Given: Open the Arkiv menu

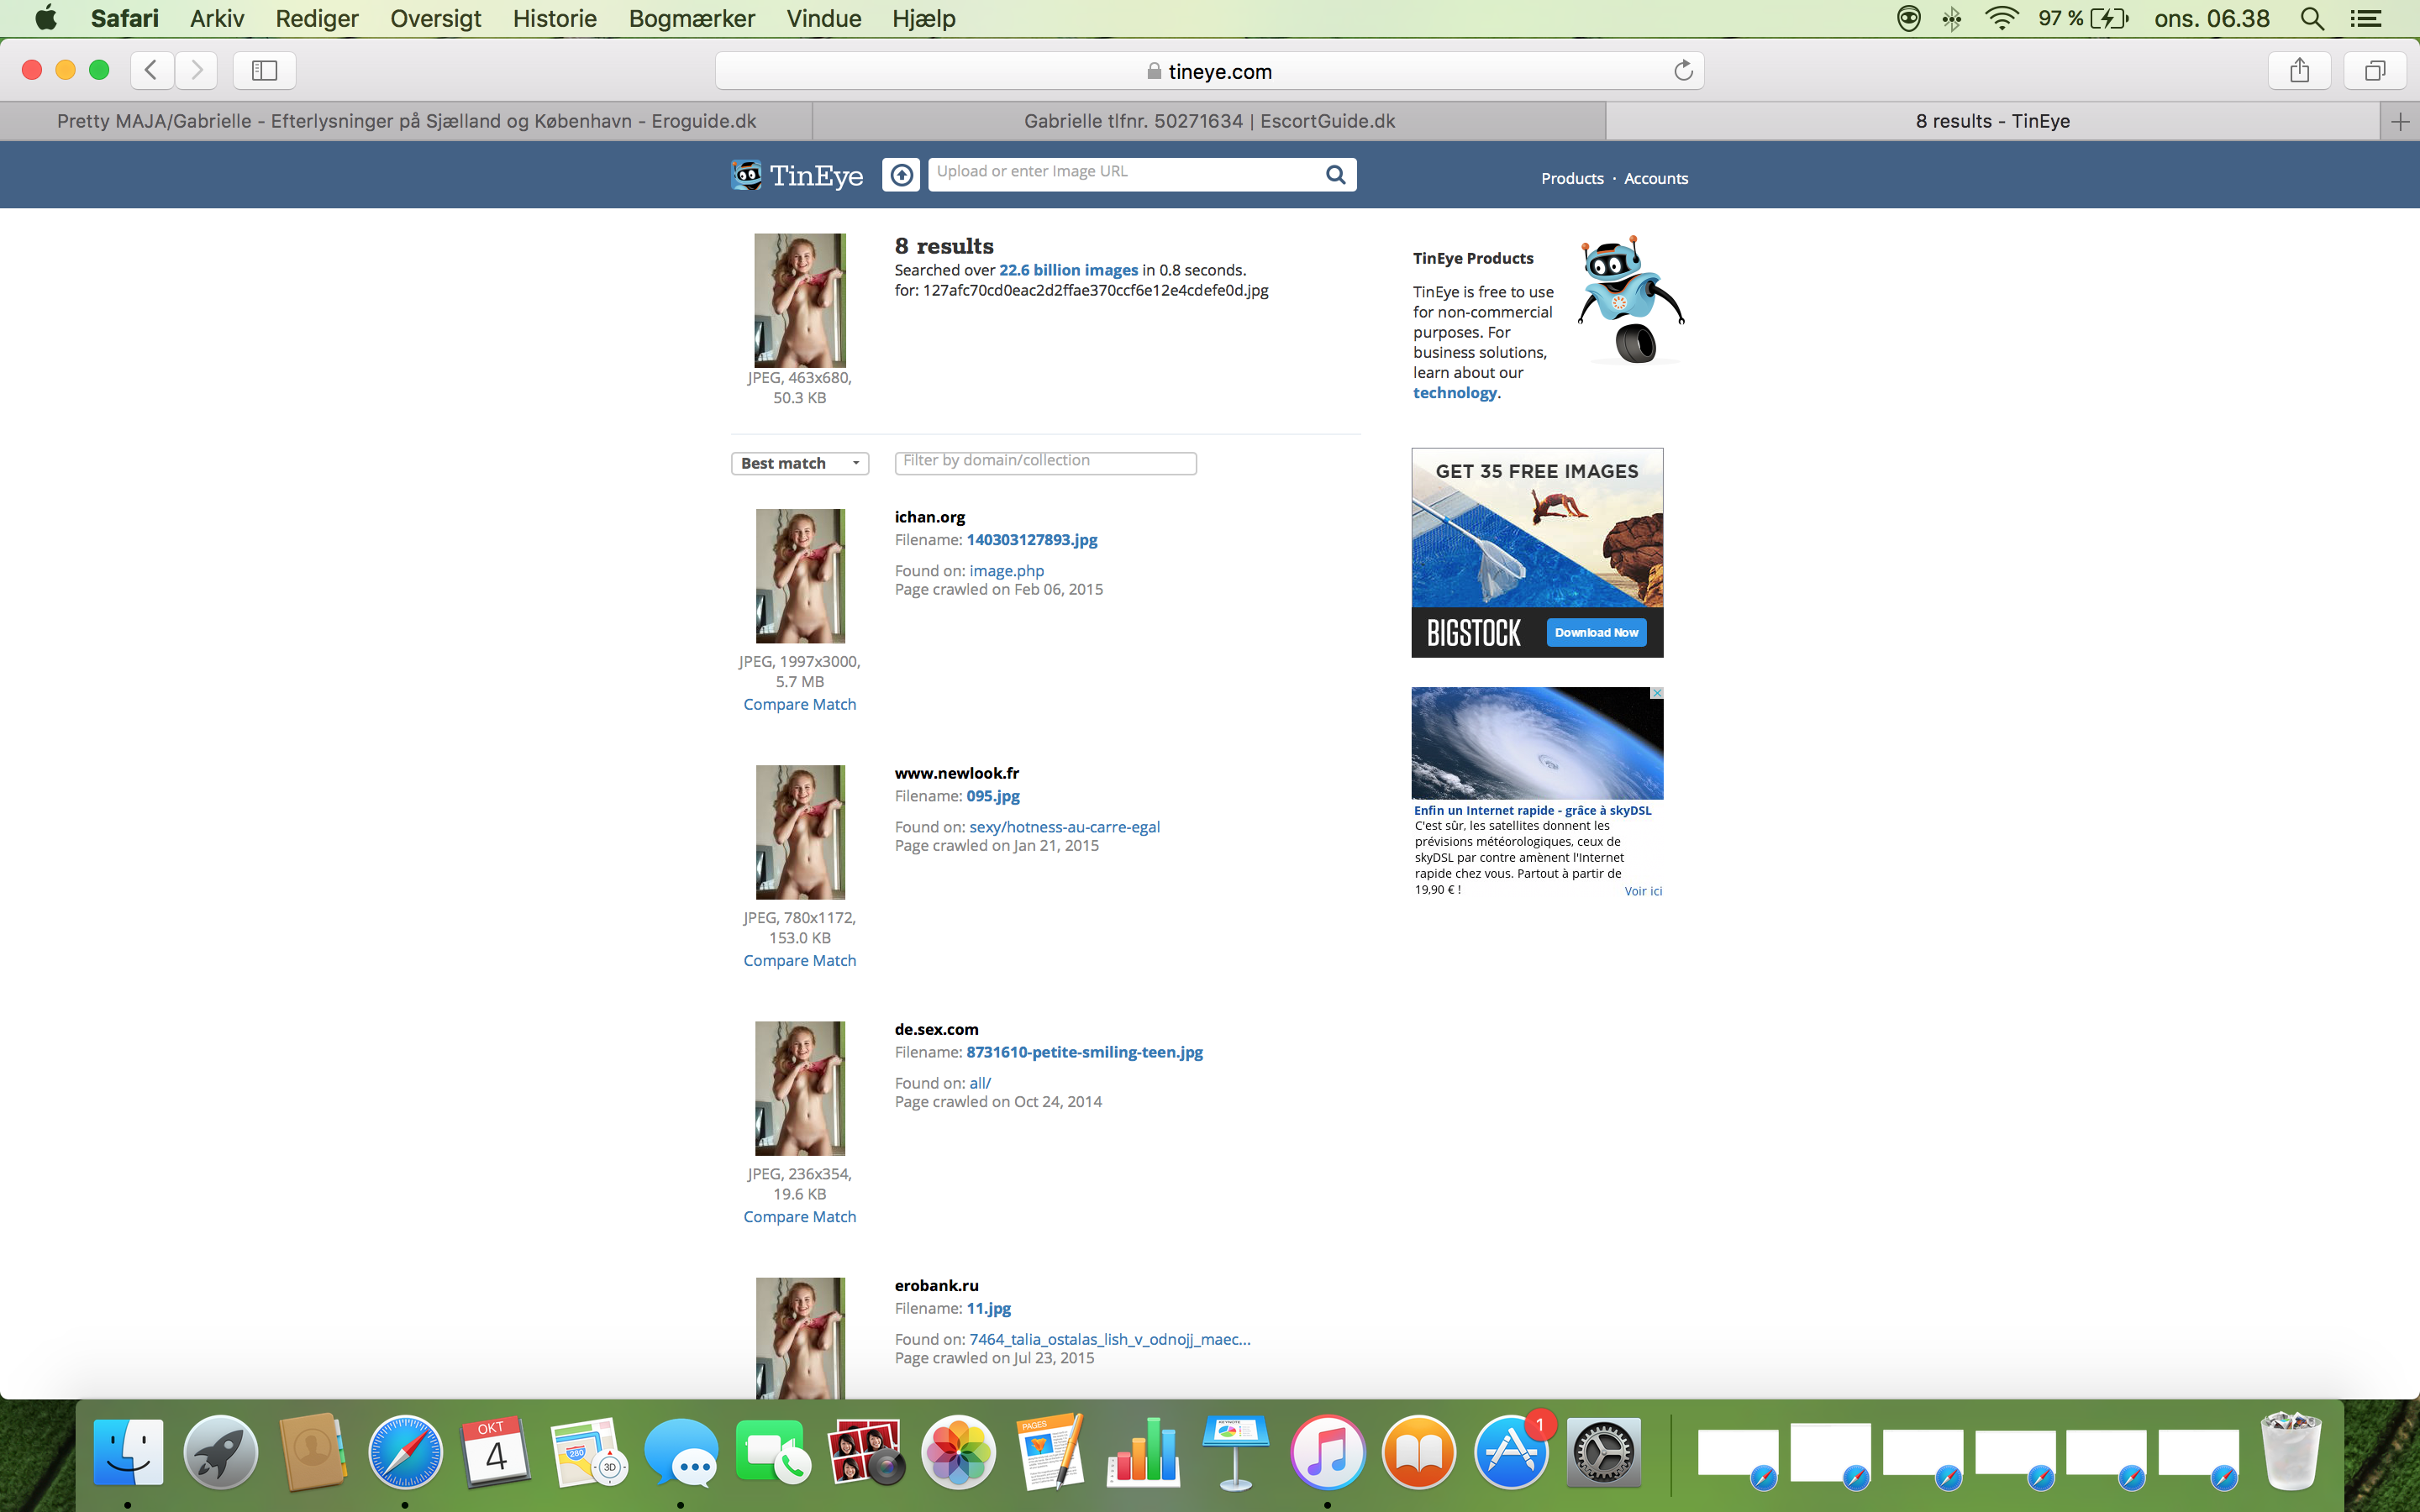Looking at the screenshot, I should click(217, 18).
